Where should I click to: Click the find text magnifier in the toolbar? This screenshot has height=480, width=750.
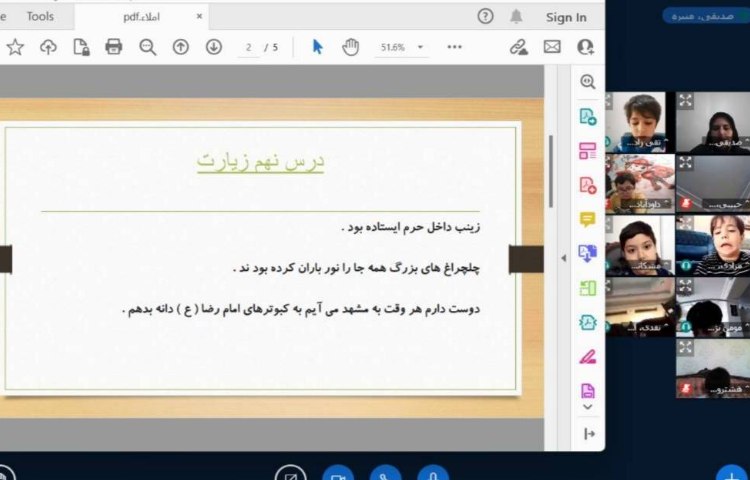pos(147,47)
